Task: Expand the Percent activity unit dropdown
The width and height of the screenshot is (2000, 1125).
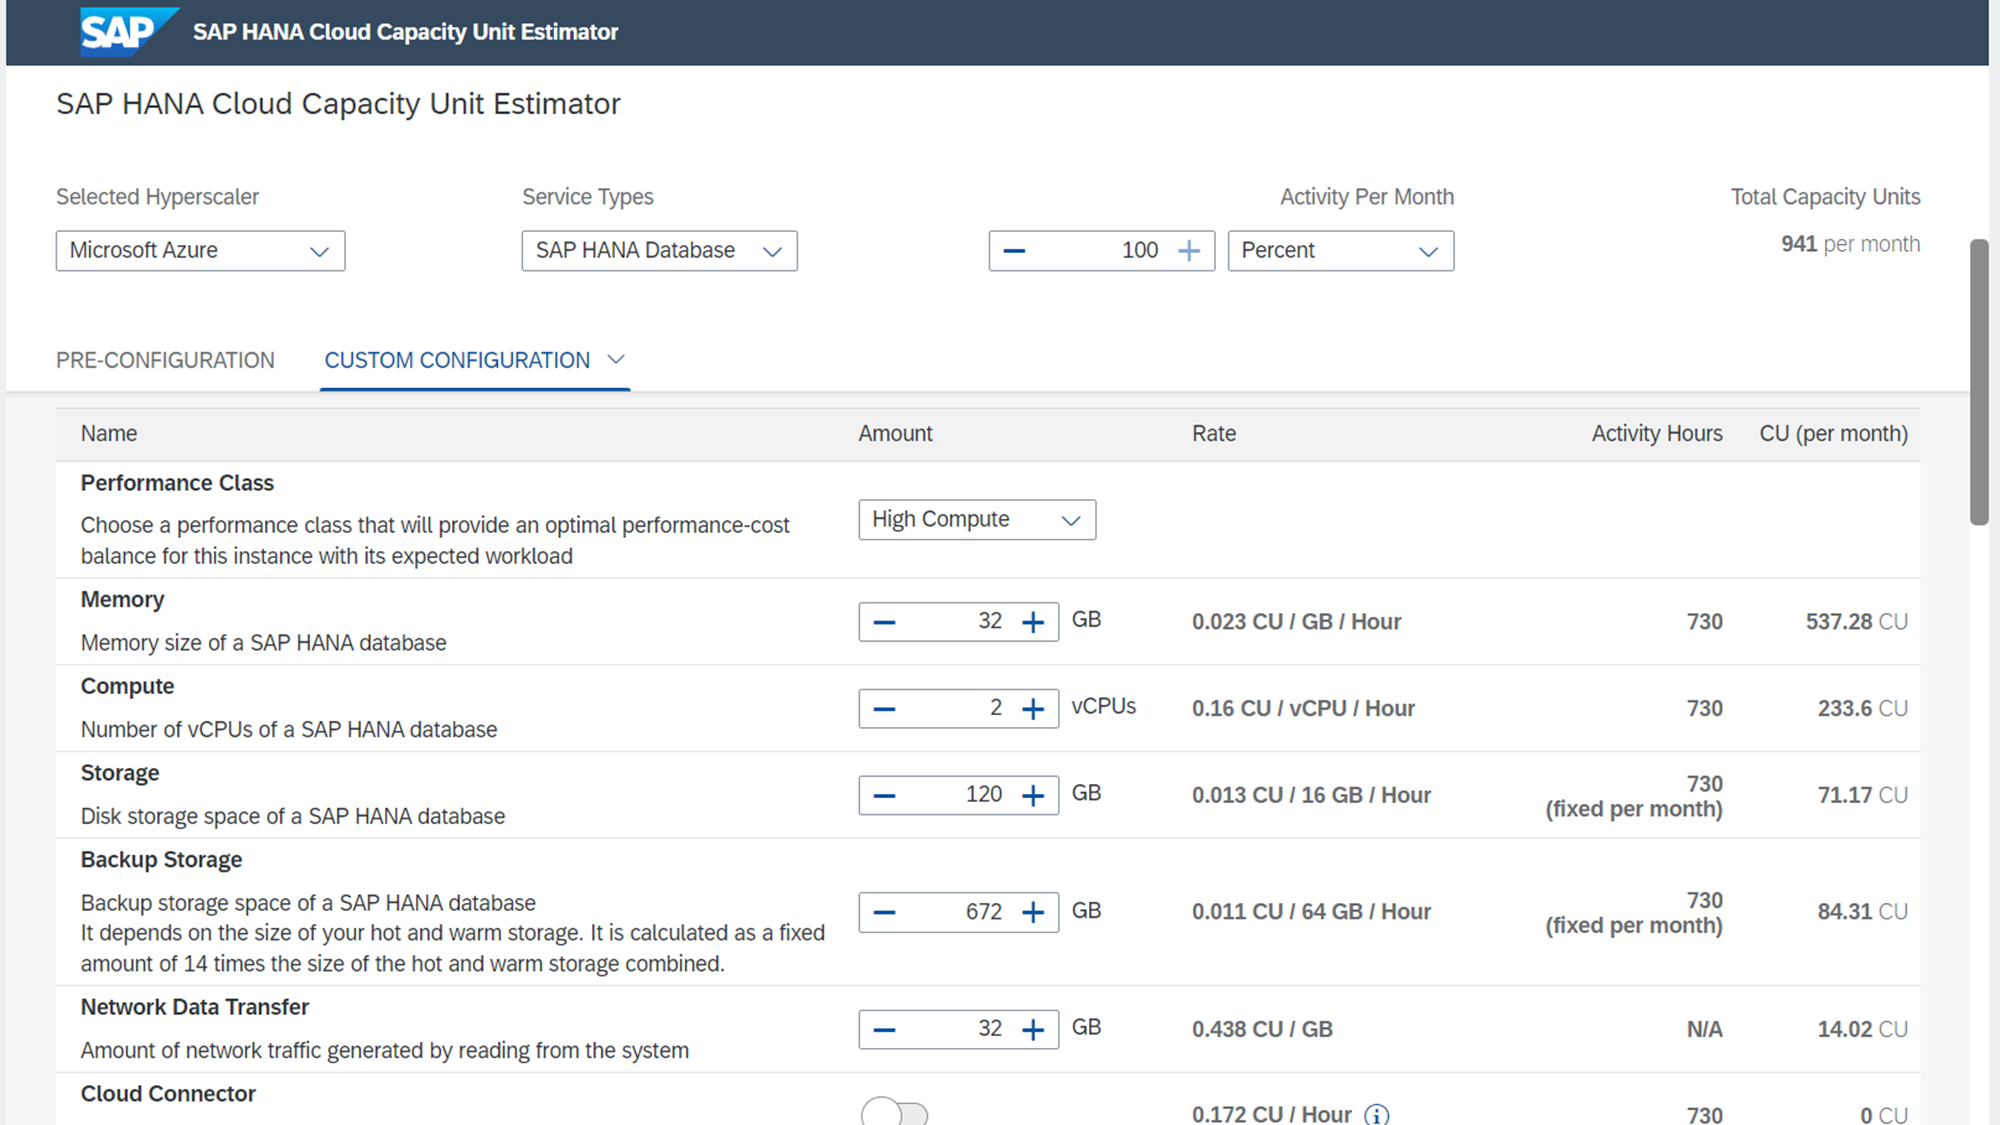Action: click(1340, 251)
